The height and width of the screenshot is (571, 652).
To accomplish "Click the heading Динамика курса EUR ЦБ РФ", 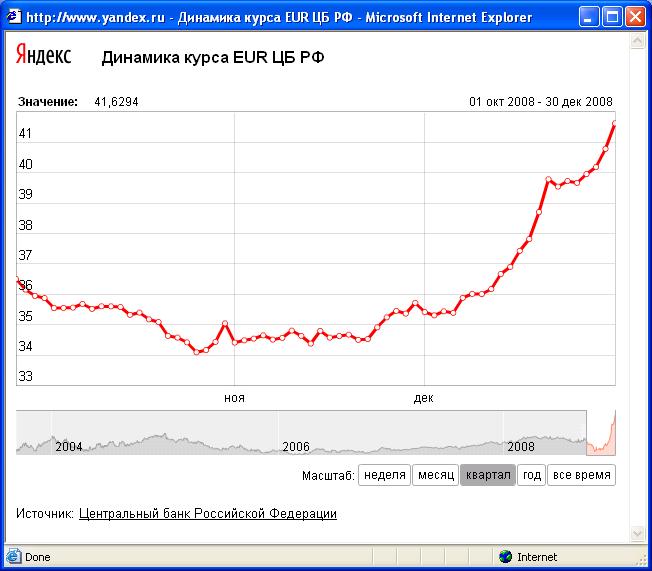I will (x=212, y=57).
